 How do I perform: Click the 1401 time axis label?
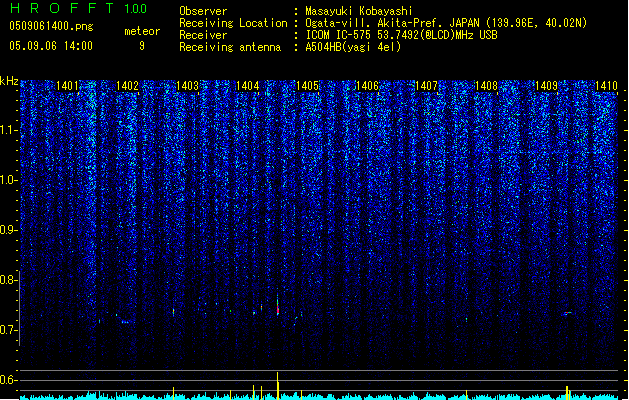[67, 86]
